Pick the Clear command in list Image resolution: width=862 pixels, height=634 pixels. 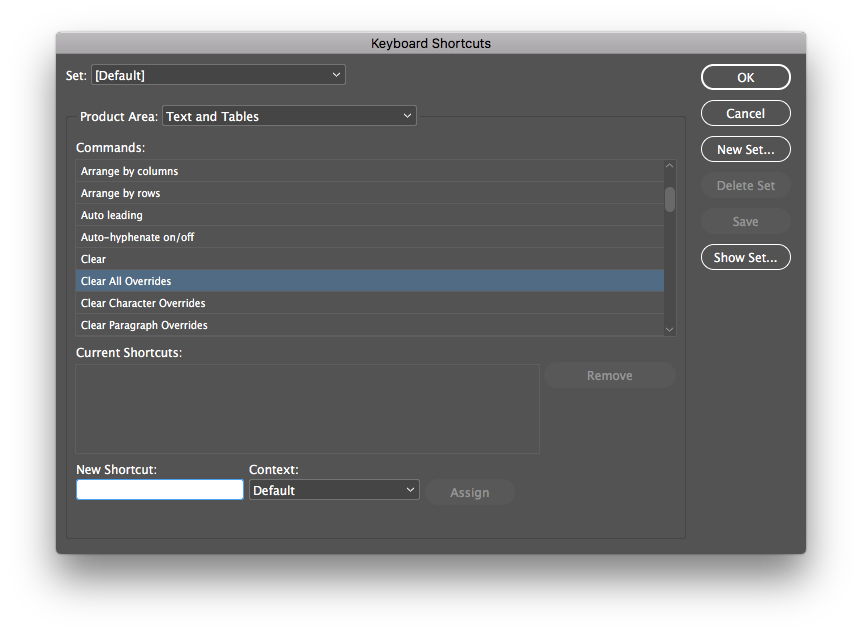click(369, 259)
